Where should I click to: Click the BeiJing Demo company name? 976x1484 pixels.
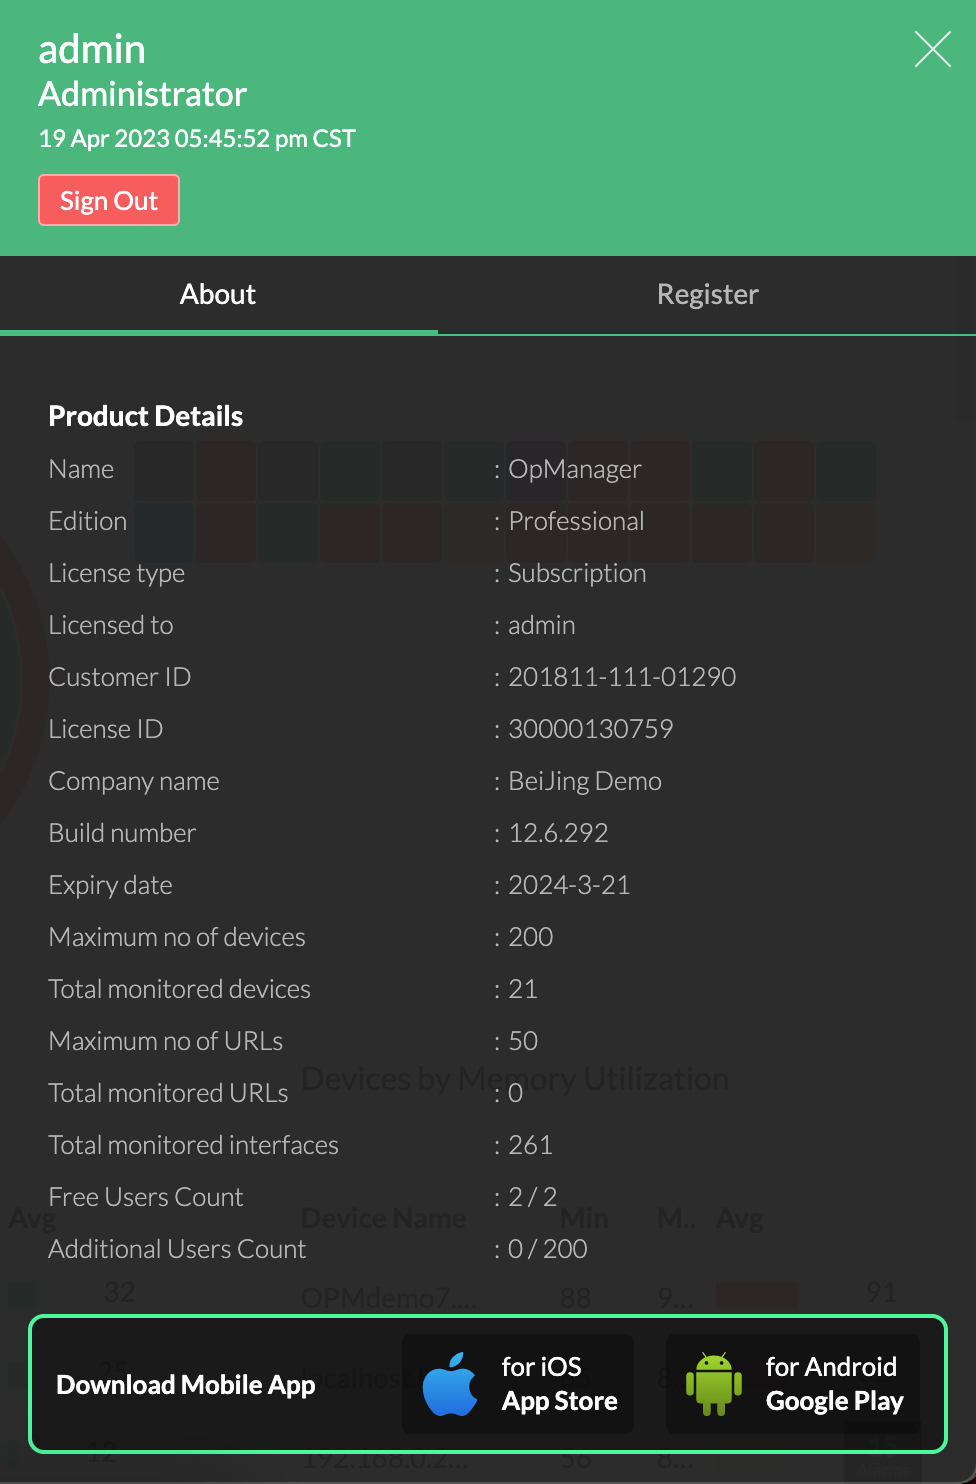coord(585,781)
